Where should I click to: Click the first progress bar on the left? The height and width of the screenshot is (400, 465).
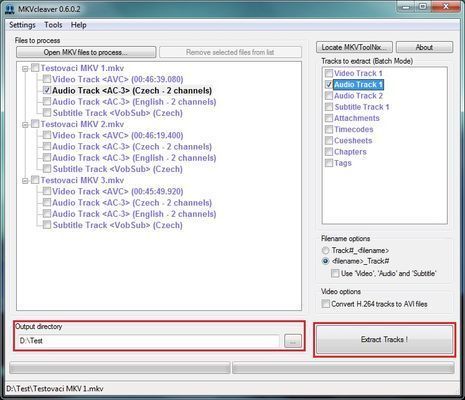pos(120,368)
